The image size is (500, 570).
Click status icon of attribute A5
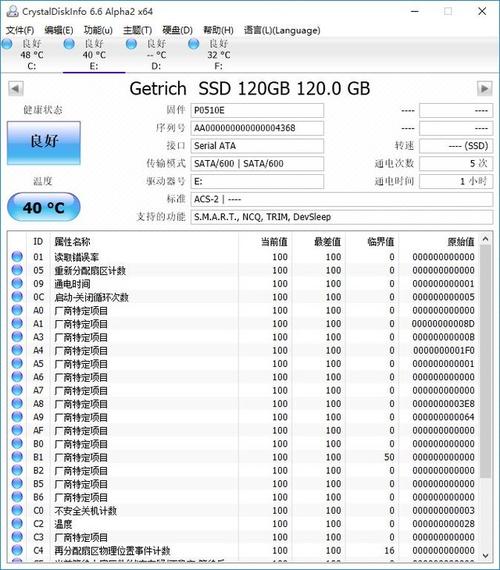pos(17,364)
